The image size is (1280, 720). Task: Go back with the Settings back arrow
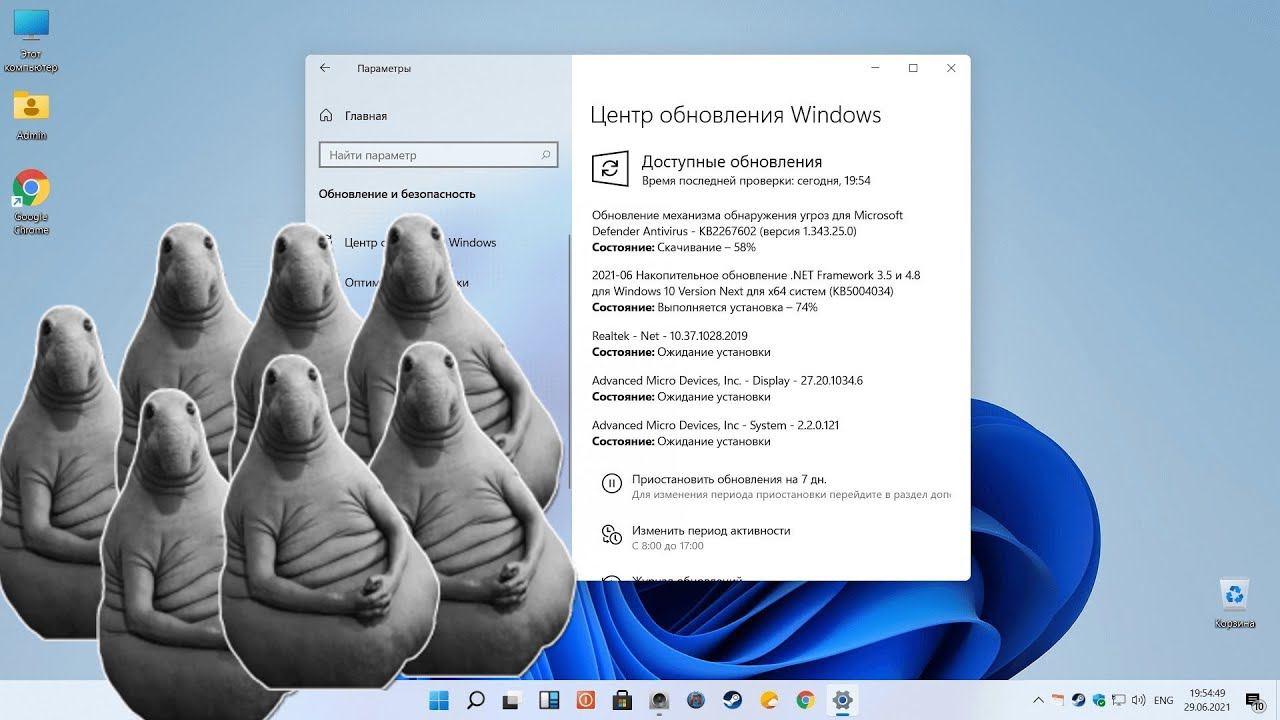[325, 68]
